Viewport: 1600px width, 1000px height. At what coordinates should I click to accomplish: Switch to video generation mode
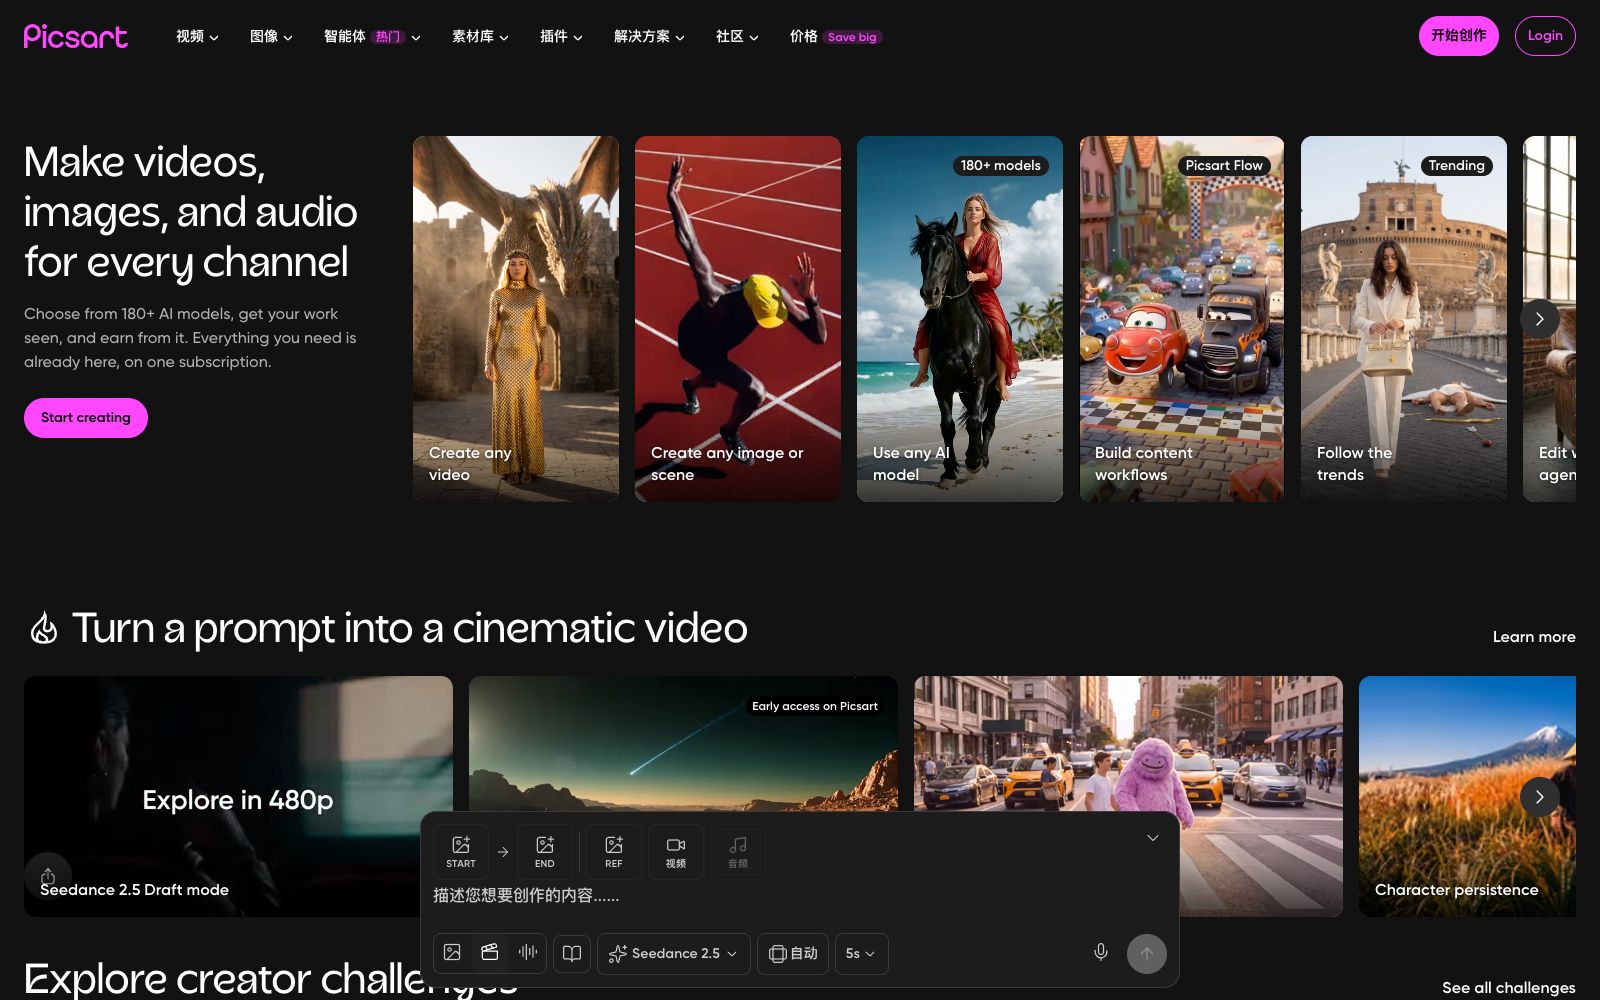tap(490, 953)
